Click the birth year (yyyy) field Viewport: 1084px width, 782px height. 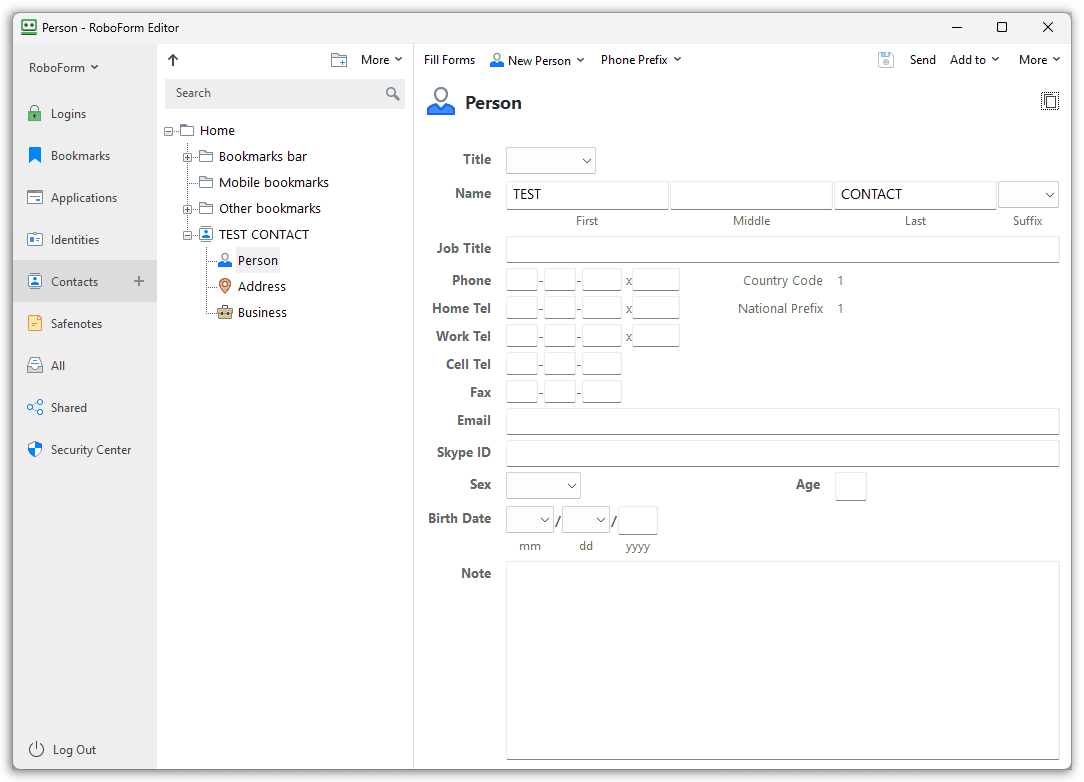[x=637, y=520]
